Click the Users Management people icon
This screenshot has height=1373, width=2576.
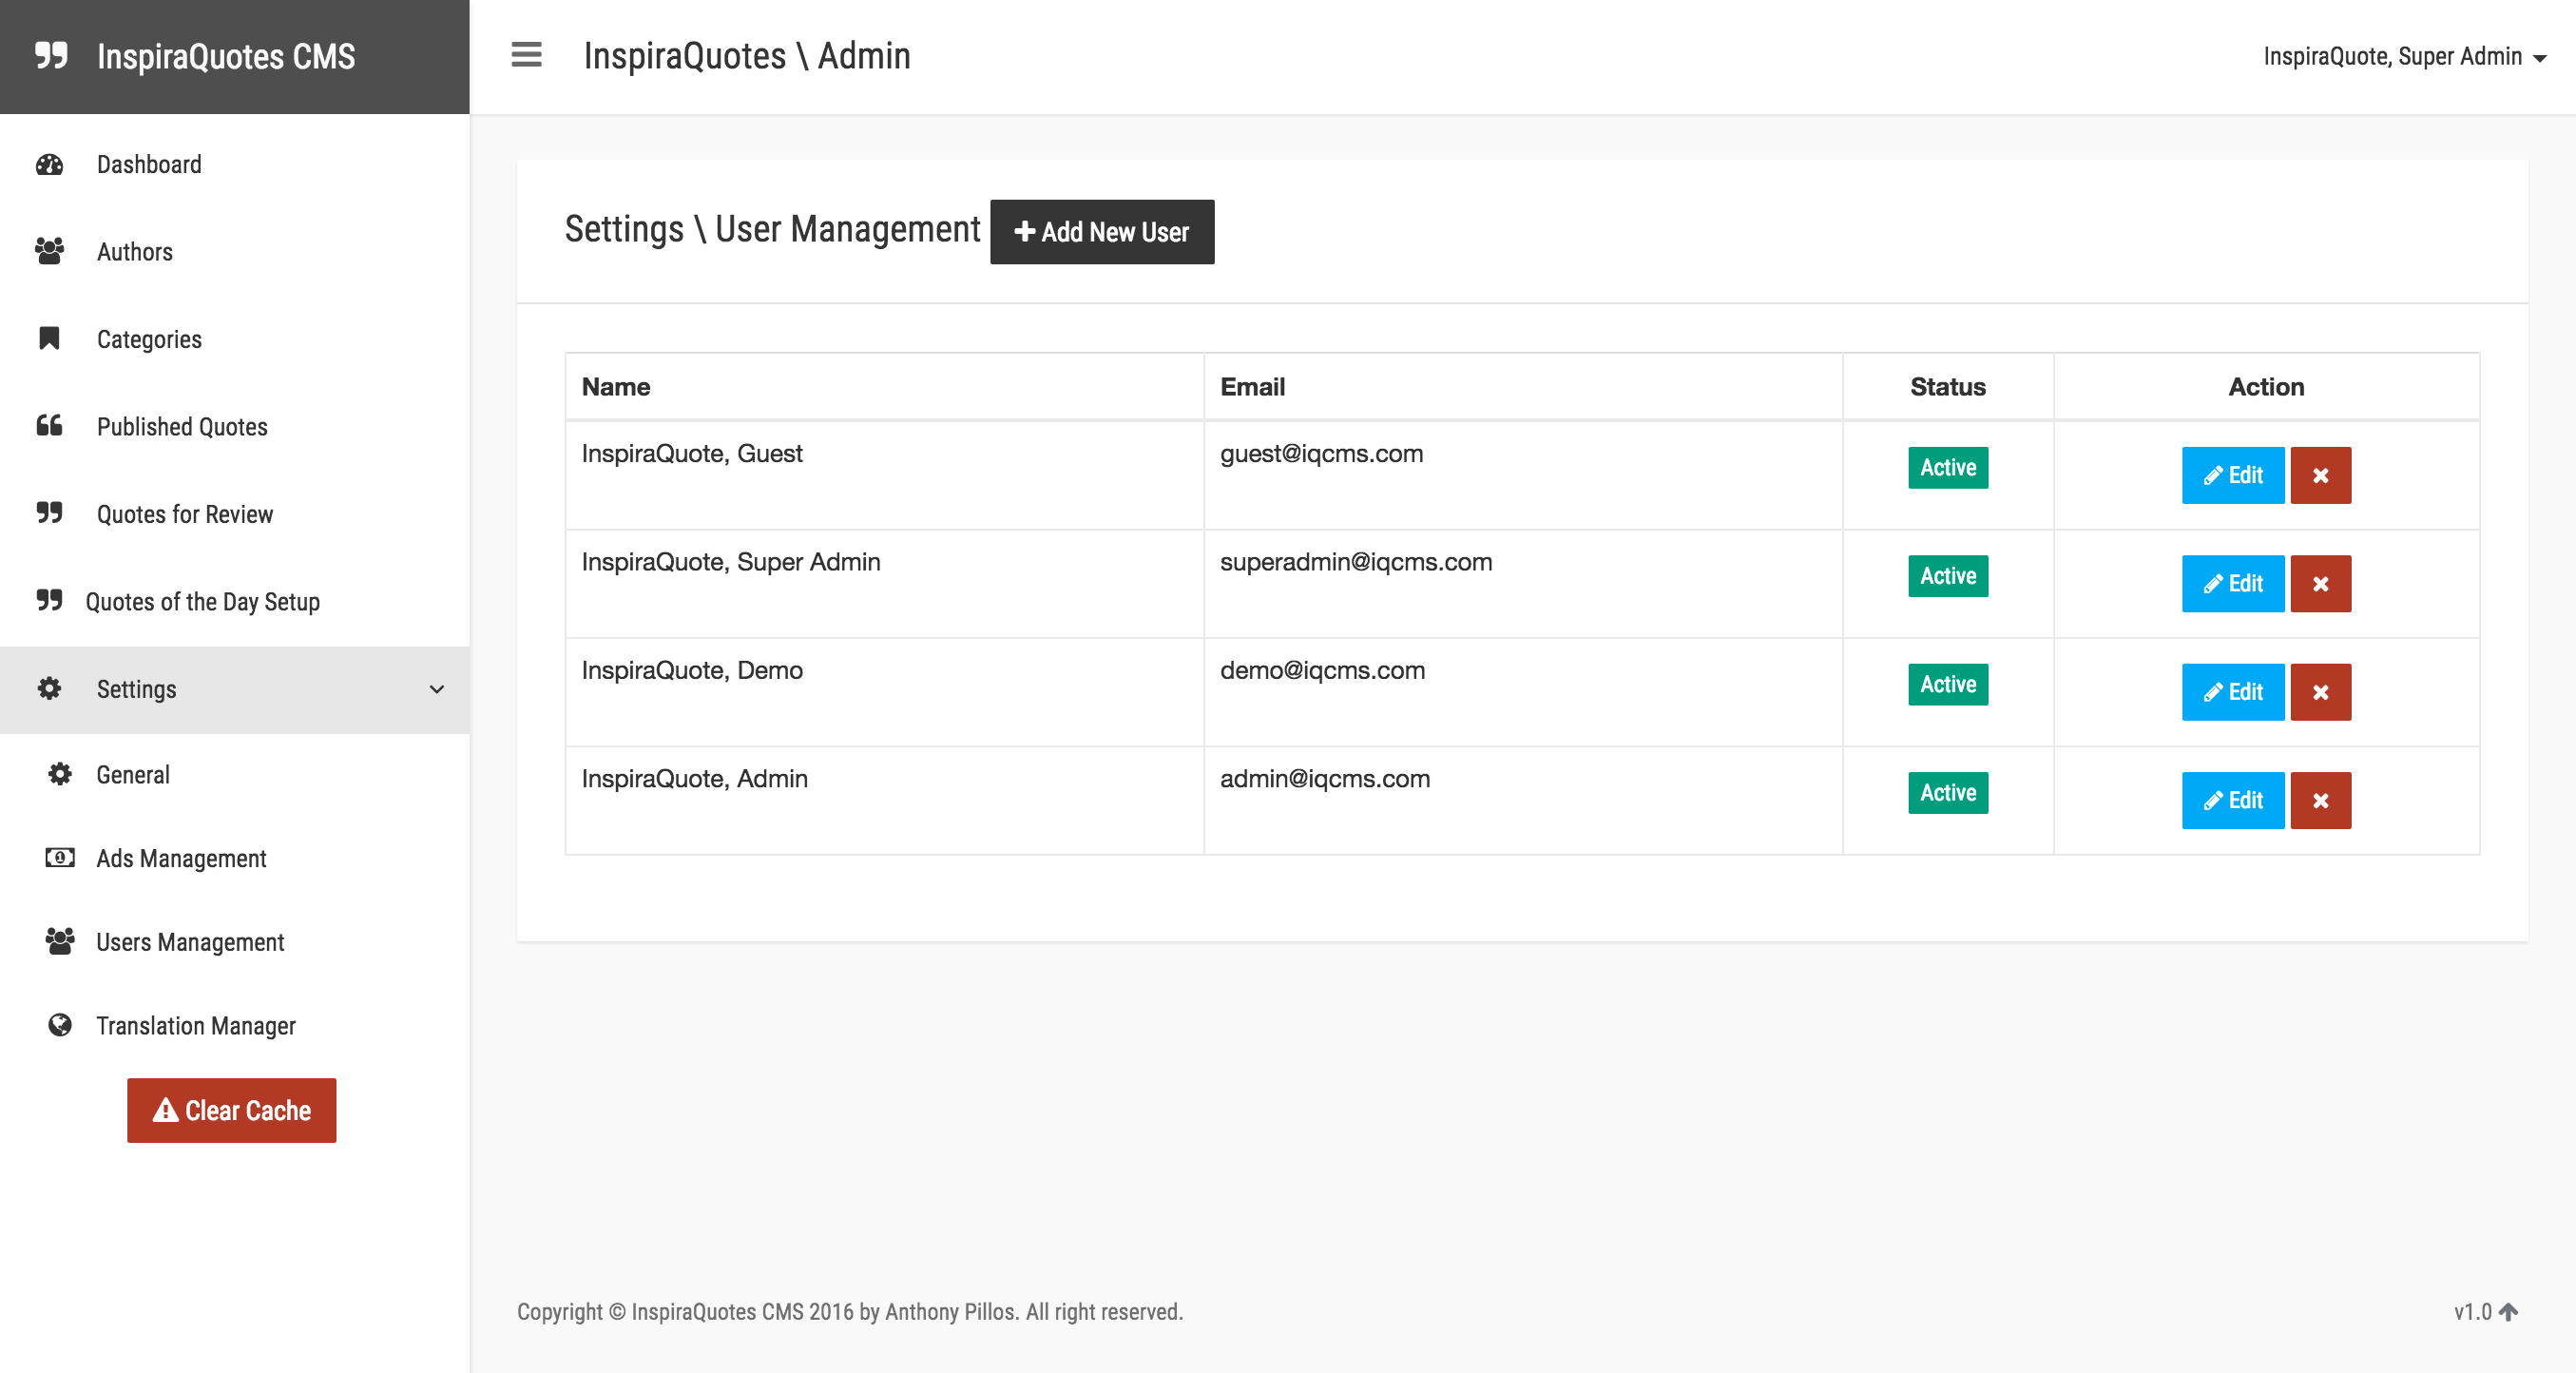point(60,941)
